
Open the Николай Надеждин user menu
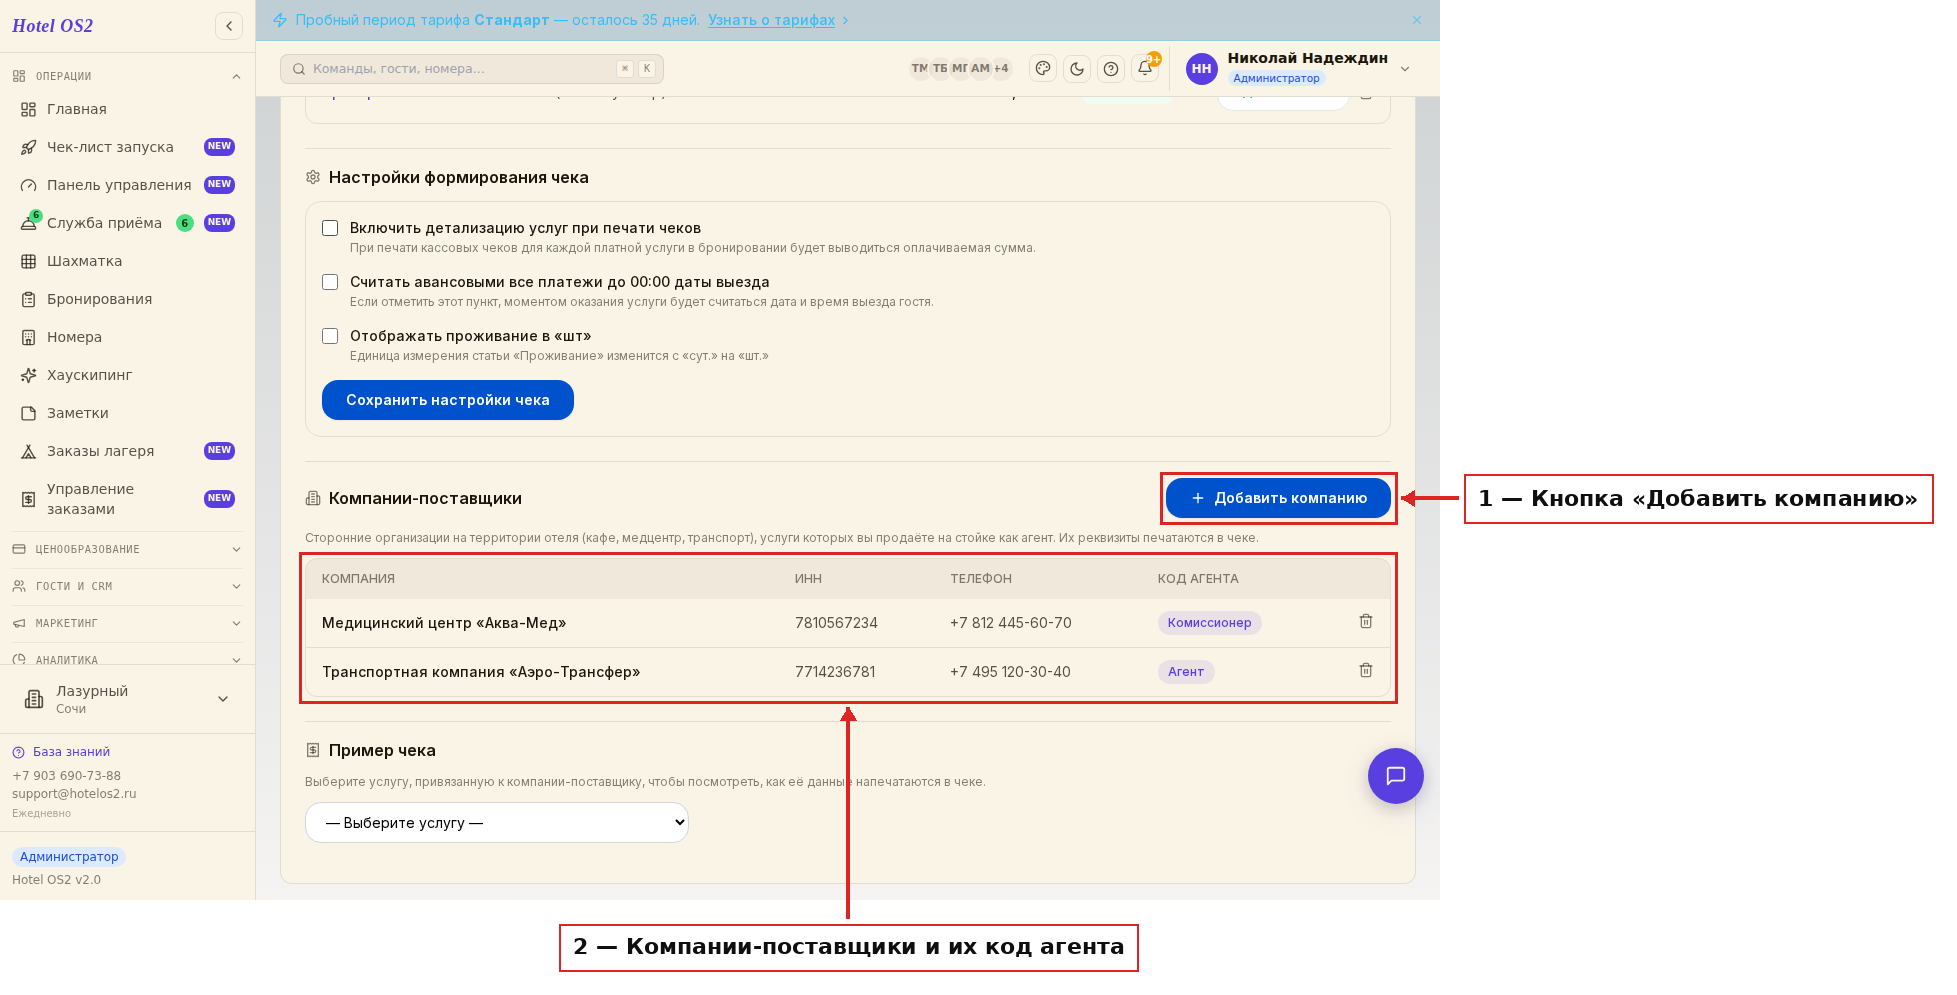[1298, 68]
